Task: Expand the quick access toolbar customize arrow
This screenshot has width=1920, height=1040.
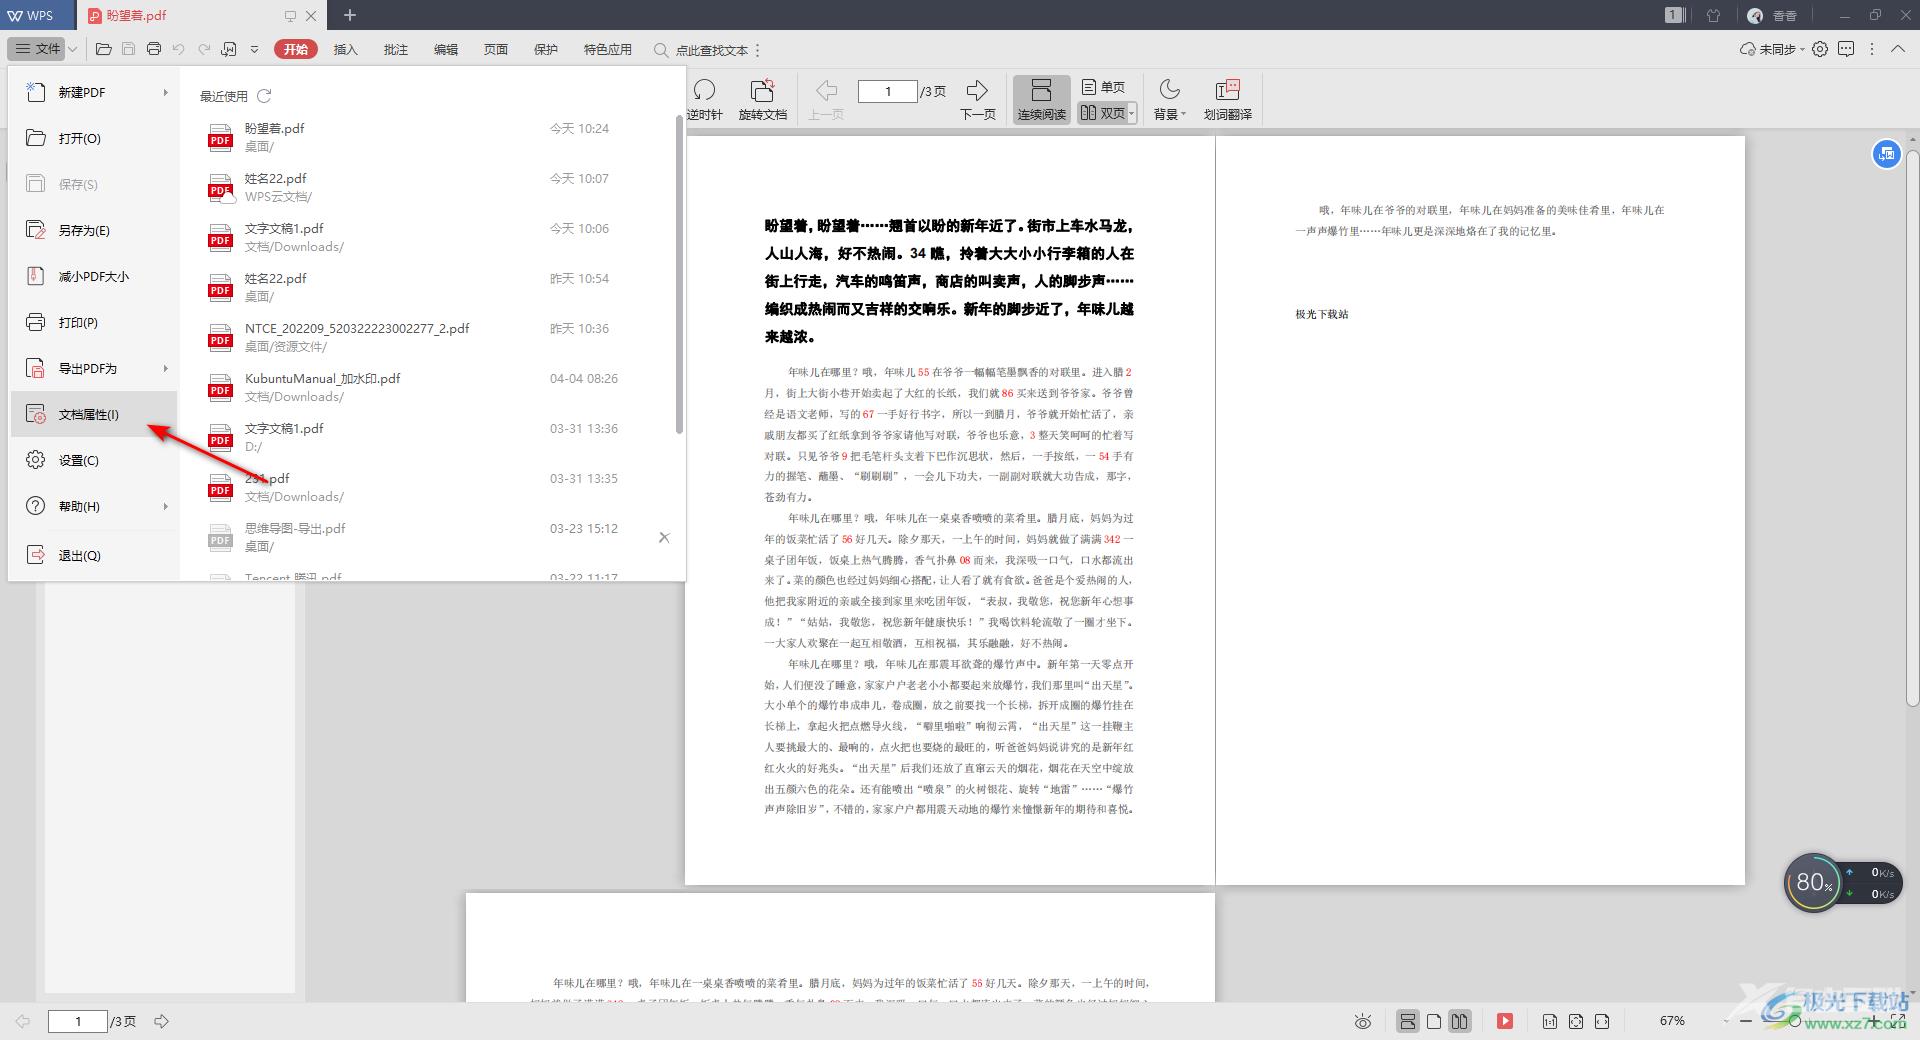Action: [x=254, y=49]
